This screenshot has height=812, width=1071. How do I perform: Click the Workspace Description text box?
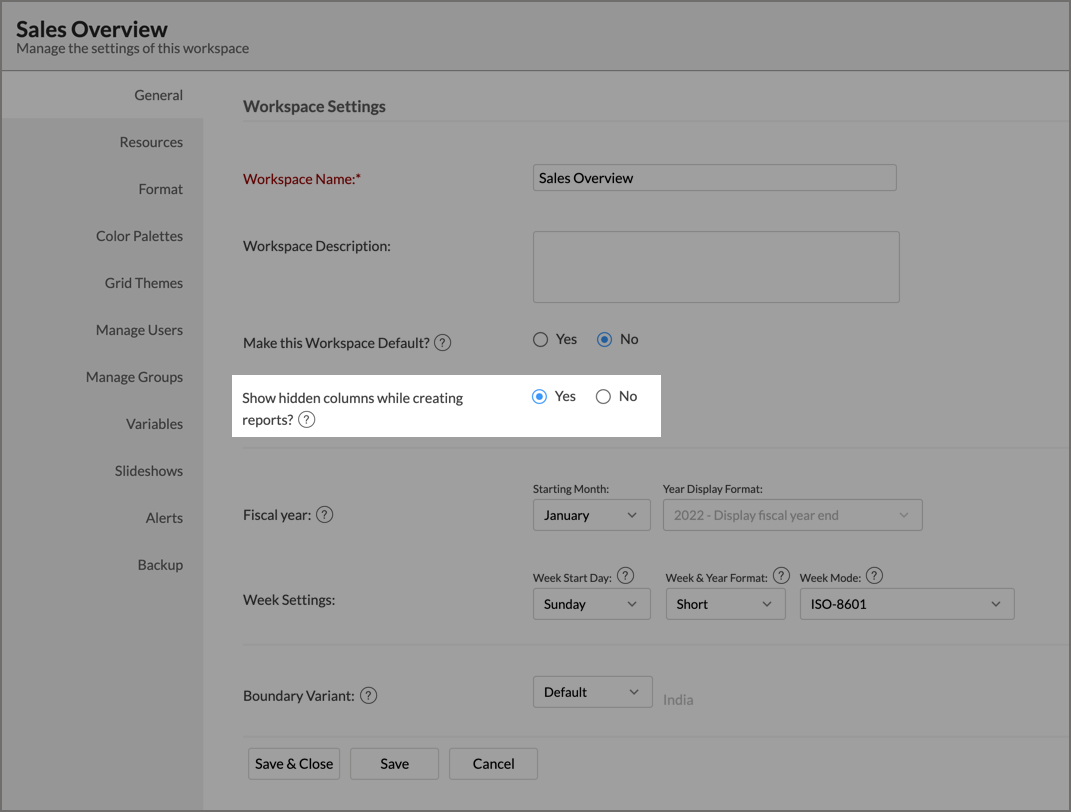716,267
